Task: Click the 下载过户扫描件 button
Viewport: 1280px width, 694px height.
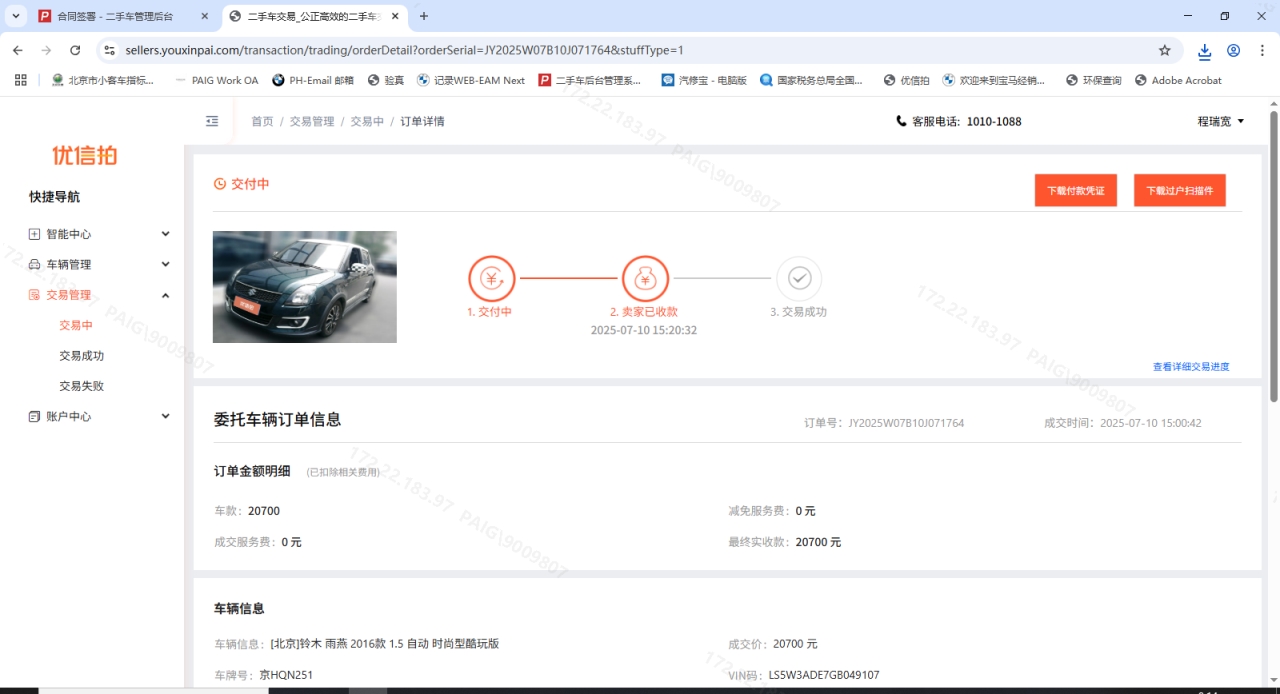Action: (1180, 190)
